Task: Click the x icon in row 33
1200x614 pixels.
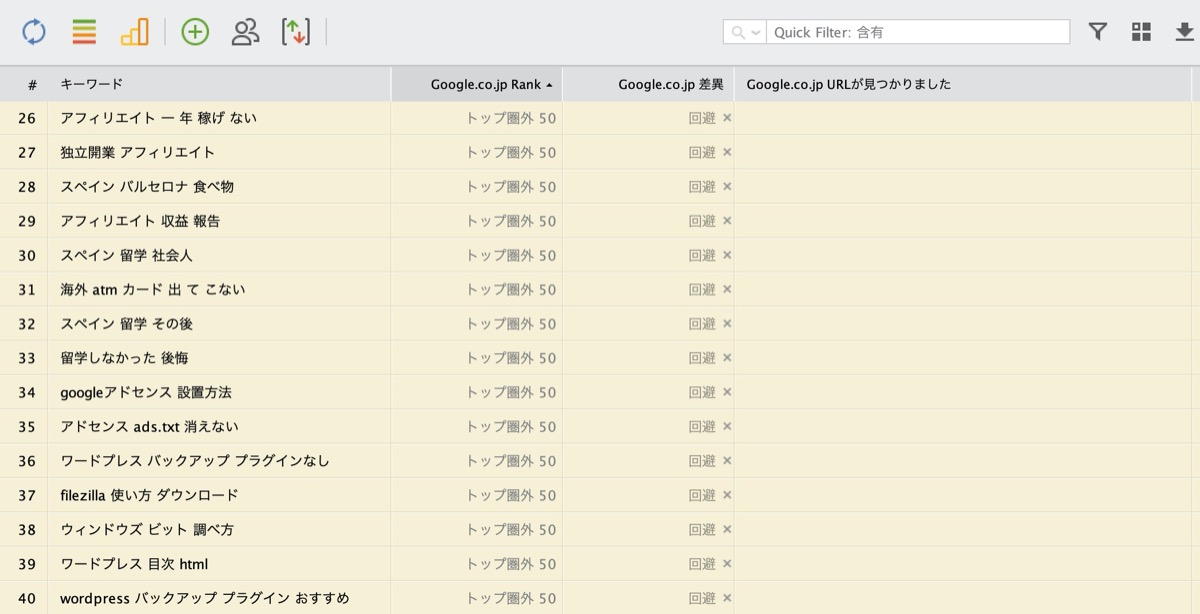Action: coord(727,358)
